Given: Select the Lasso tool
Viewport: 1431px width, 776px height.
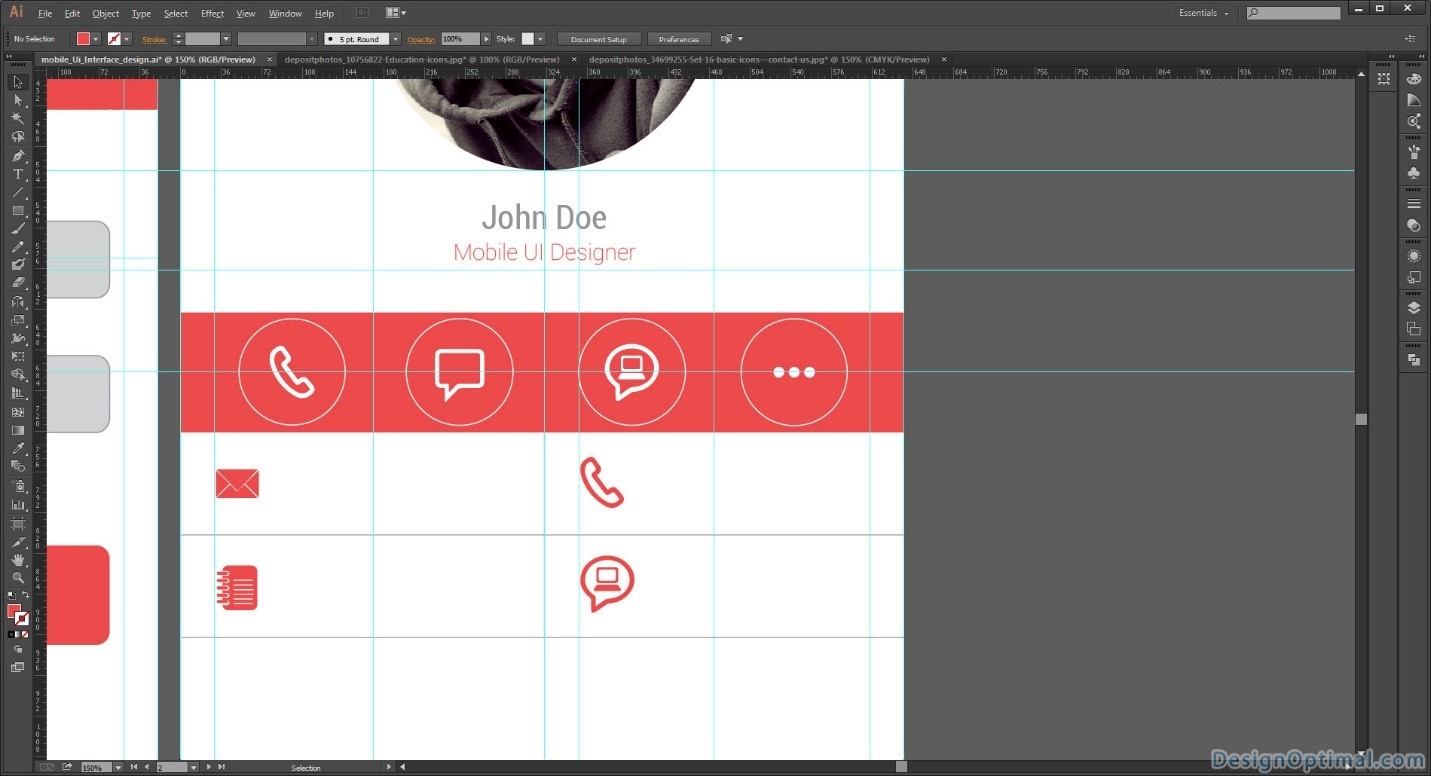Looking at the screenshot, I should 17,137.
